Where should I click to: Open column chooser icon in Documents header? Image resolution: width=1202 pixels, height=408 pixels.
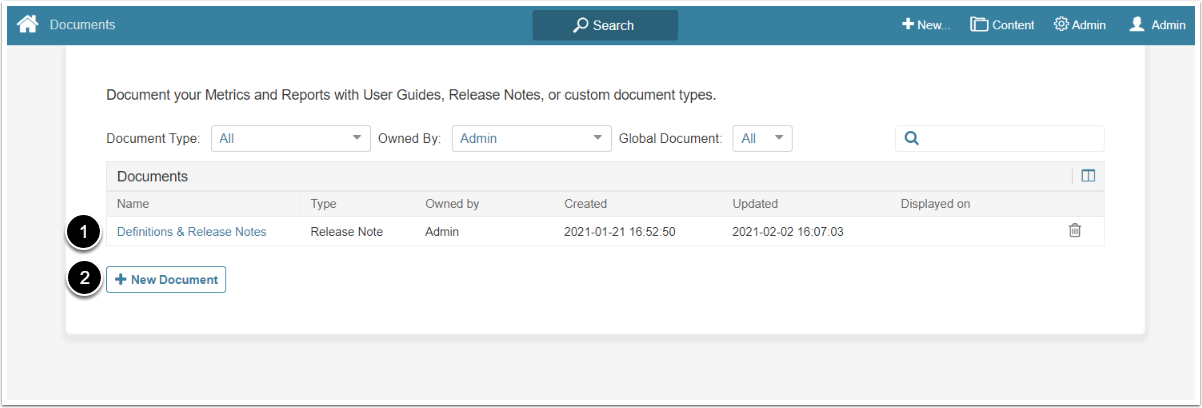tap(1088, 176)
